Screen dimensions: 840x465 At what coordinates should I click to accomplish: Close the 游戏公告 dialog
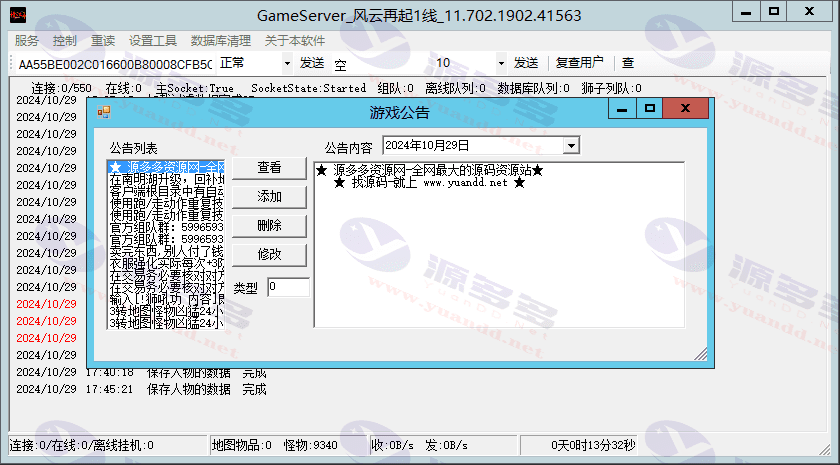pyautogui.click(x=684, y=108)
